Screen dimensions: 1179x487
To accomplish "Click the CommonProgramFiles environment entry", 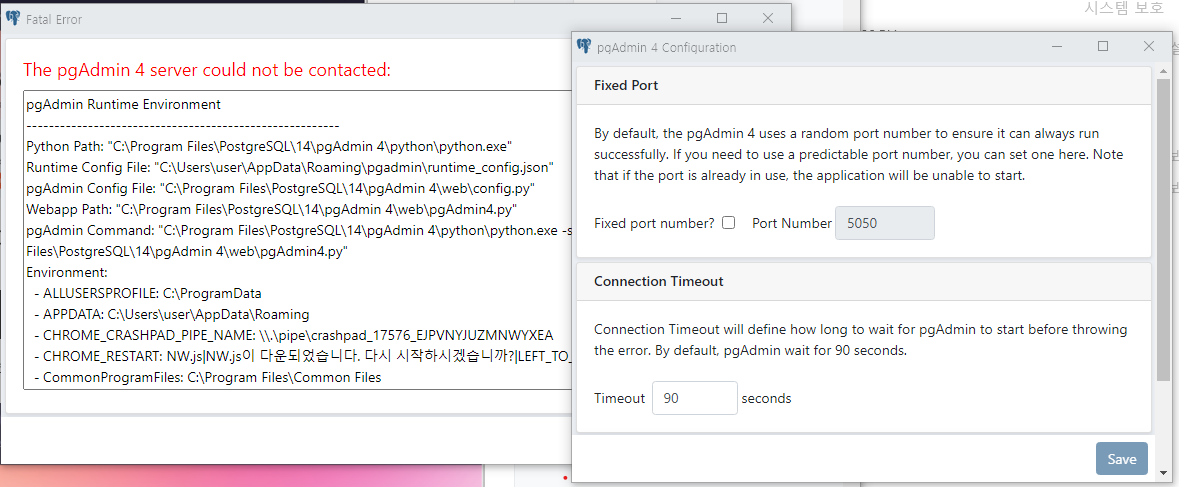I will (208, 378).
